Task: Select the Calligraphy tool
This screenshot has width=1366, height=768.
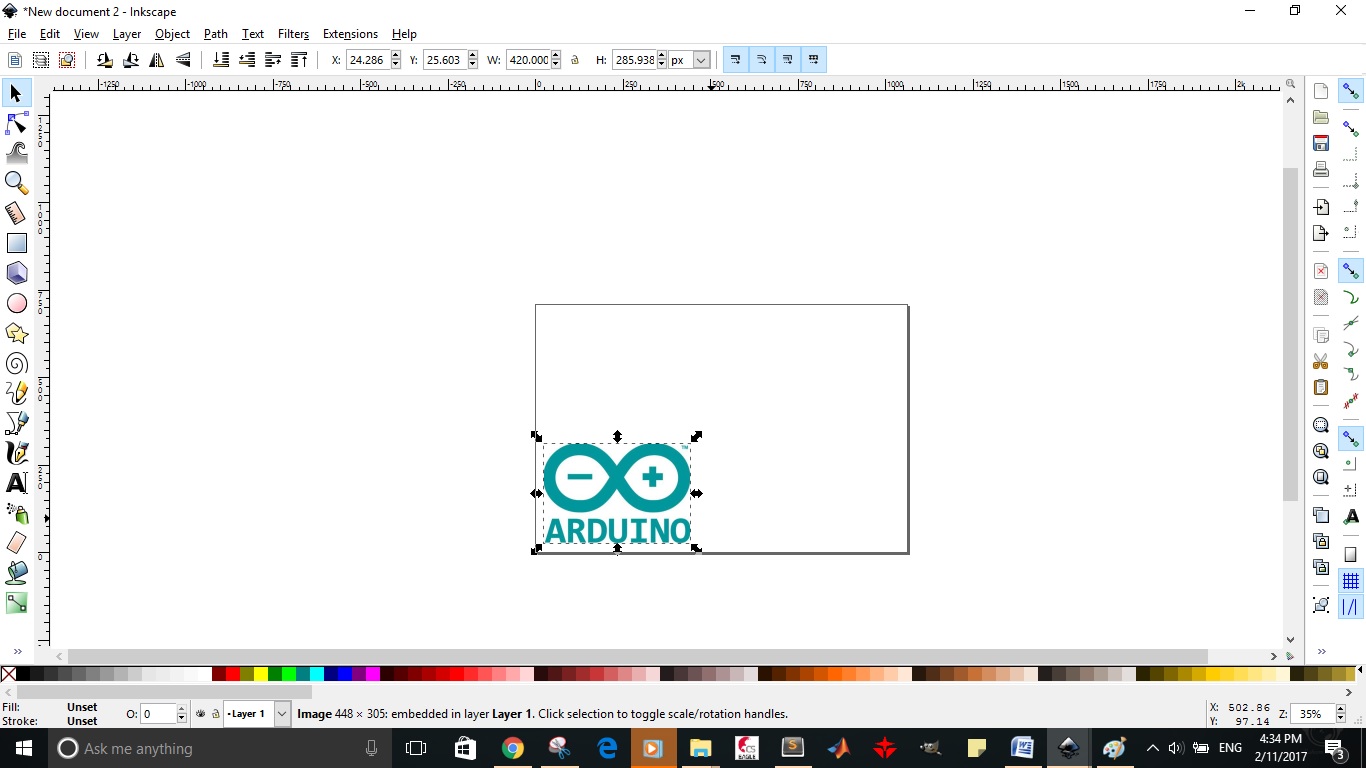Action: (x=17, y=453)
